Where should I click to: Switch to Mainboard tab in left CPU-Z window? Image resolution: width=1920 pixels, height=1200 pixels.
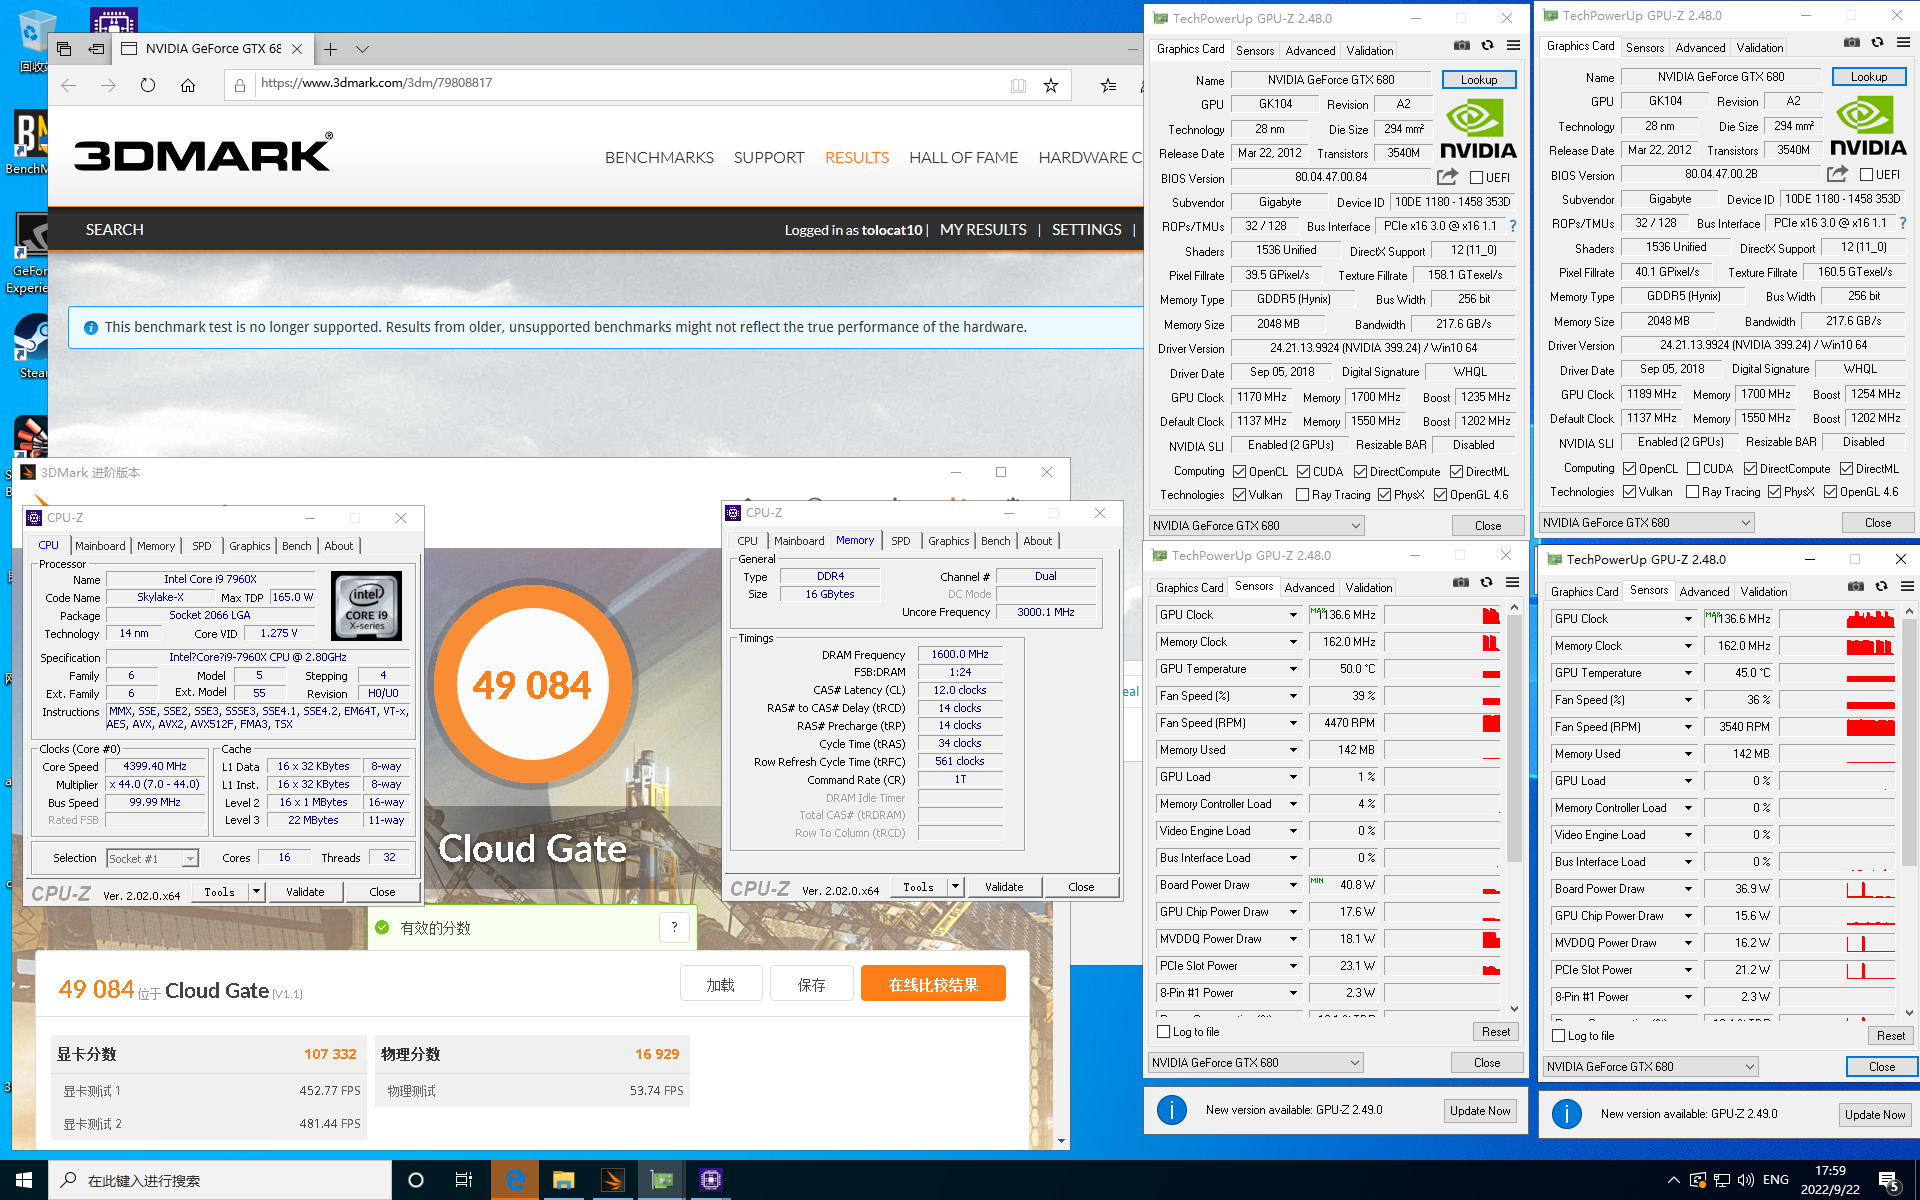(x=100, y=546)
